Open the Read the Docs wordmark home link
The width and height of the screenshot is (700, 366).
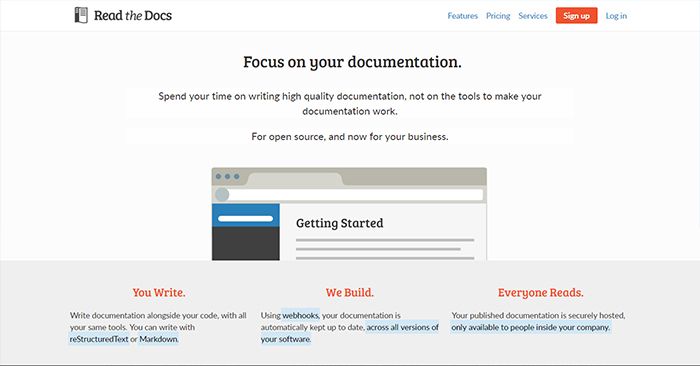click(133, 16)
